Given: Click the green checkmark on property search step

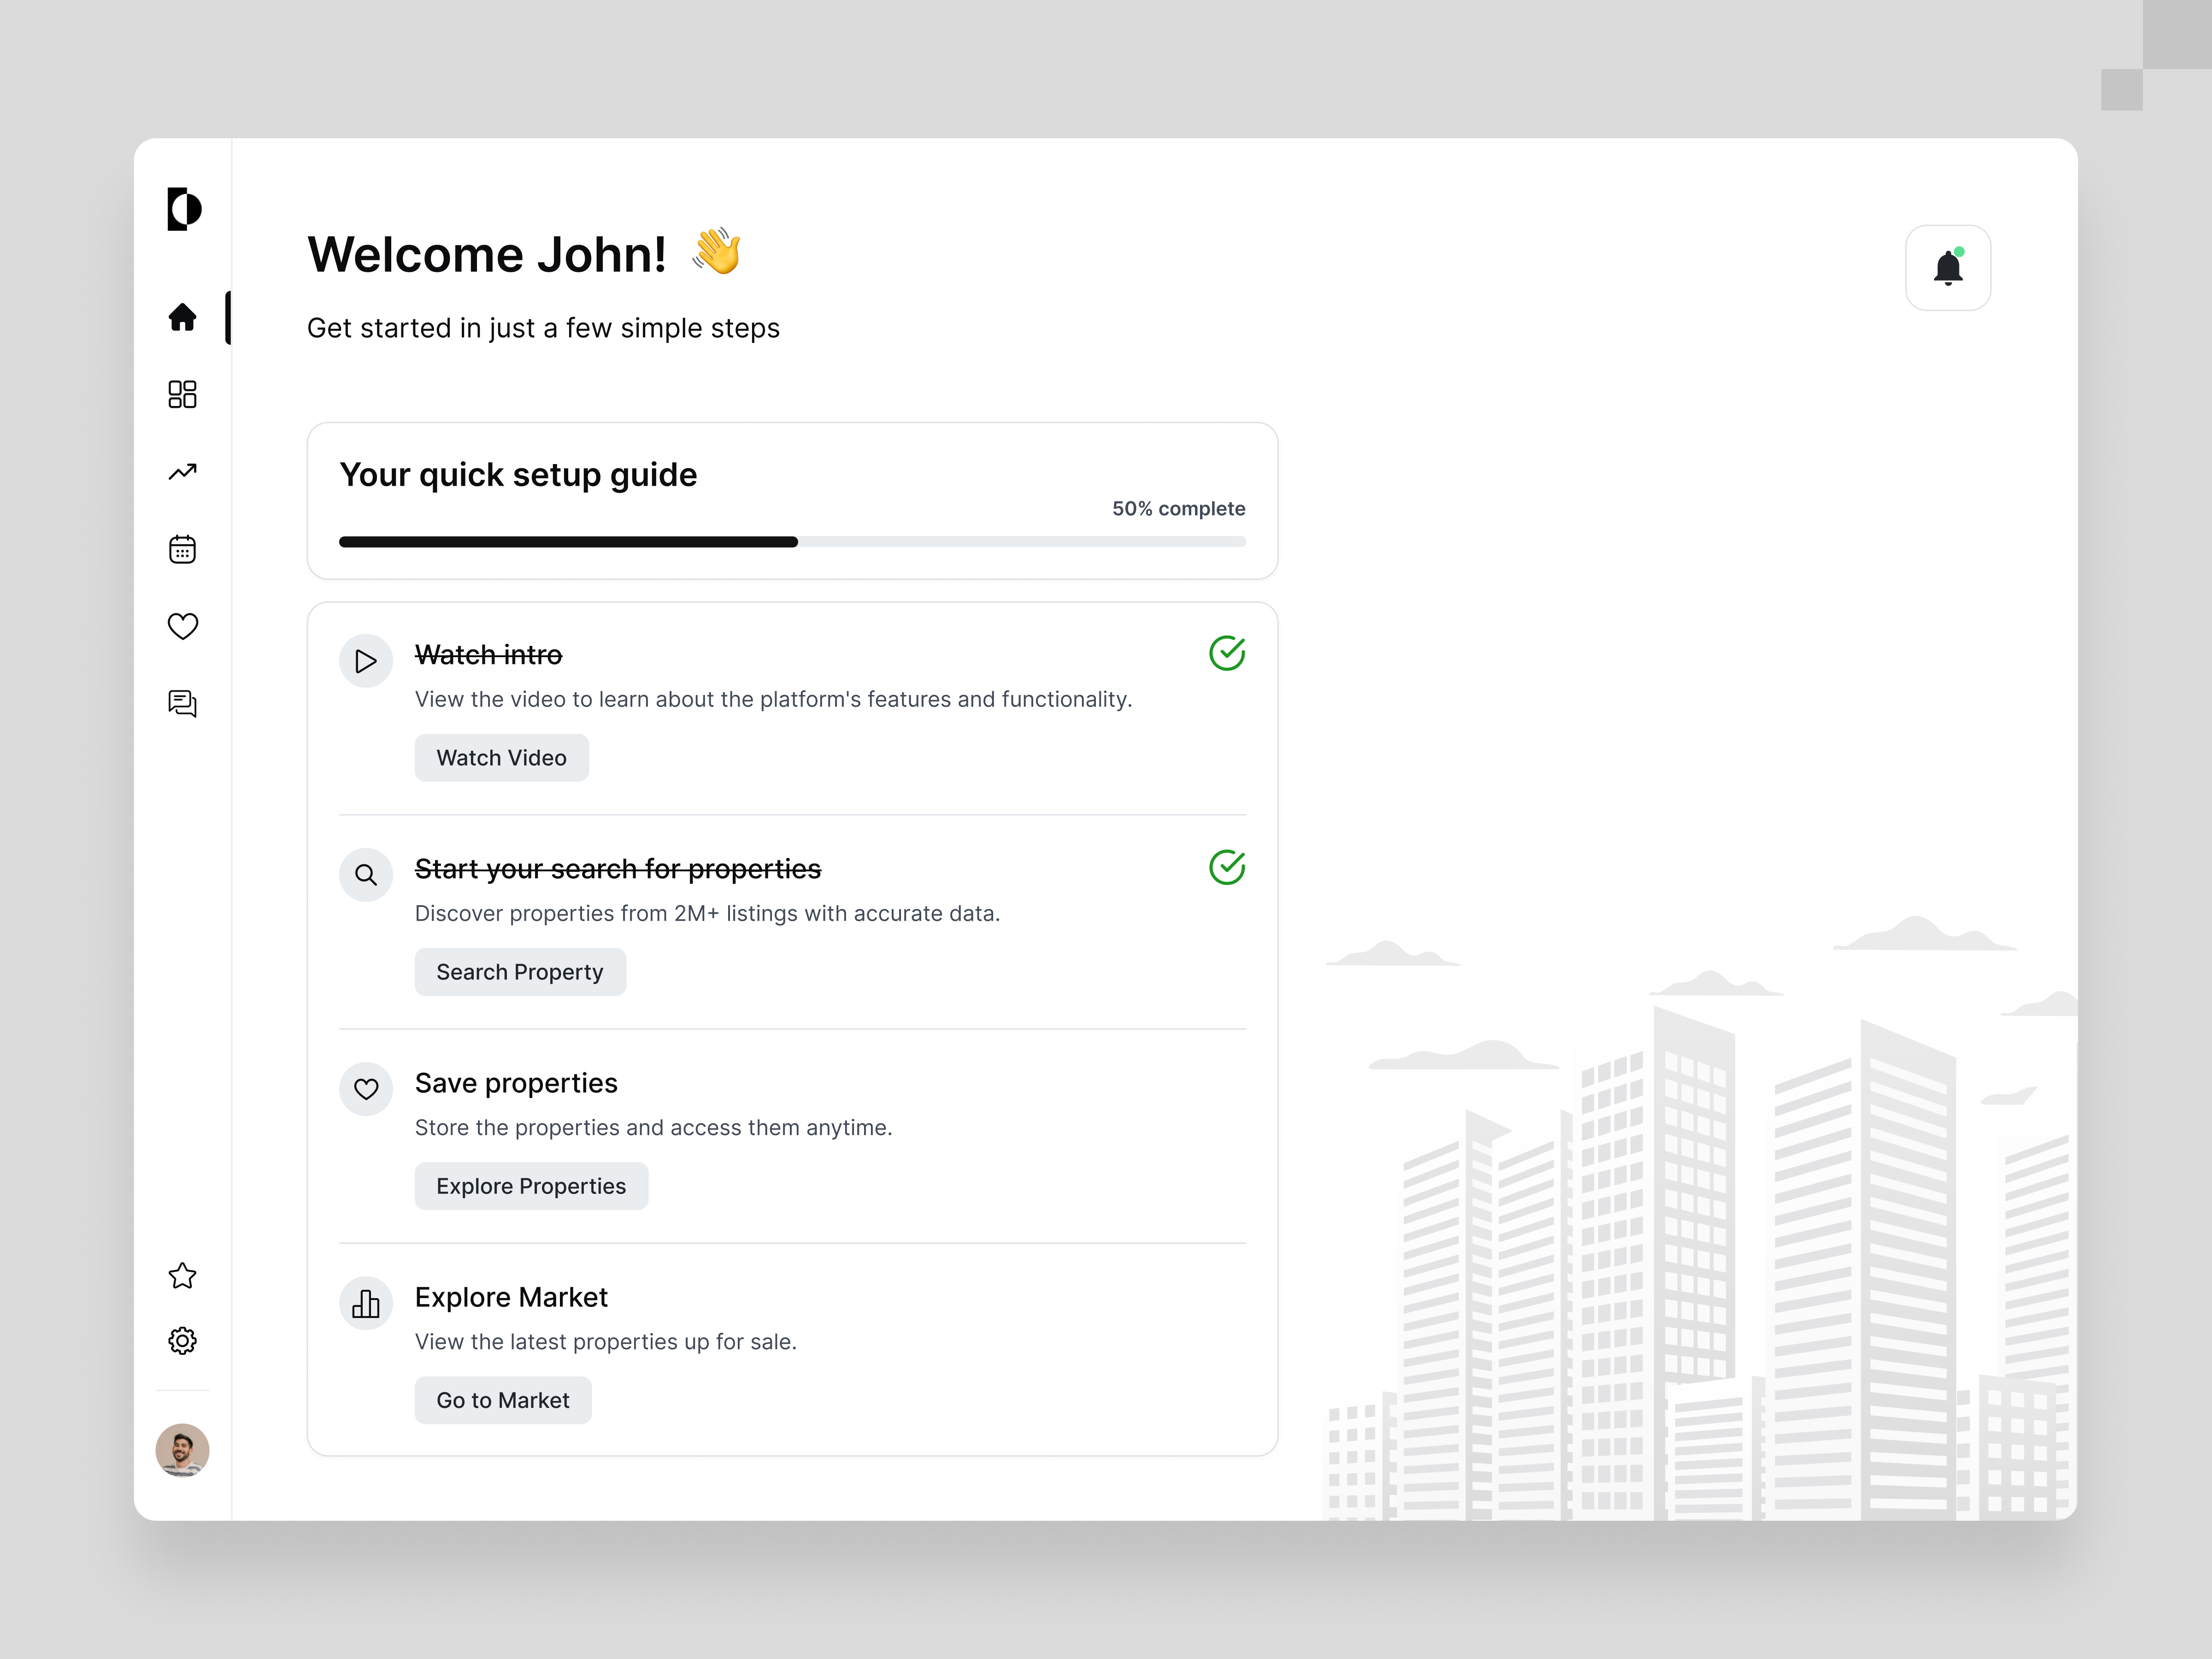Looking at the screenshot, I should (1227, 867).
